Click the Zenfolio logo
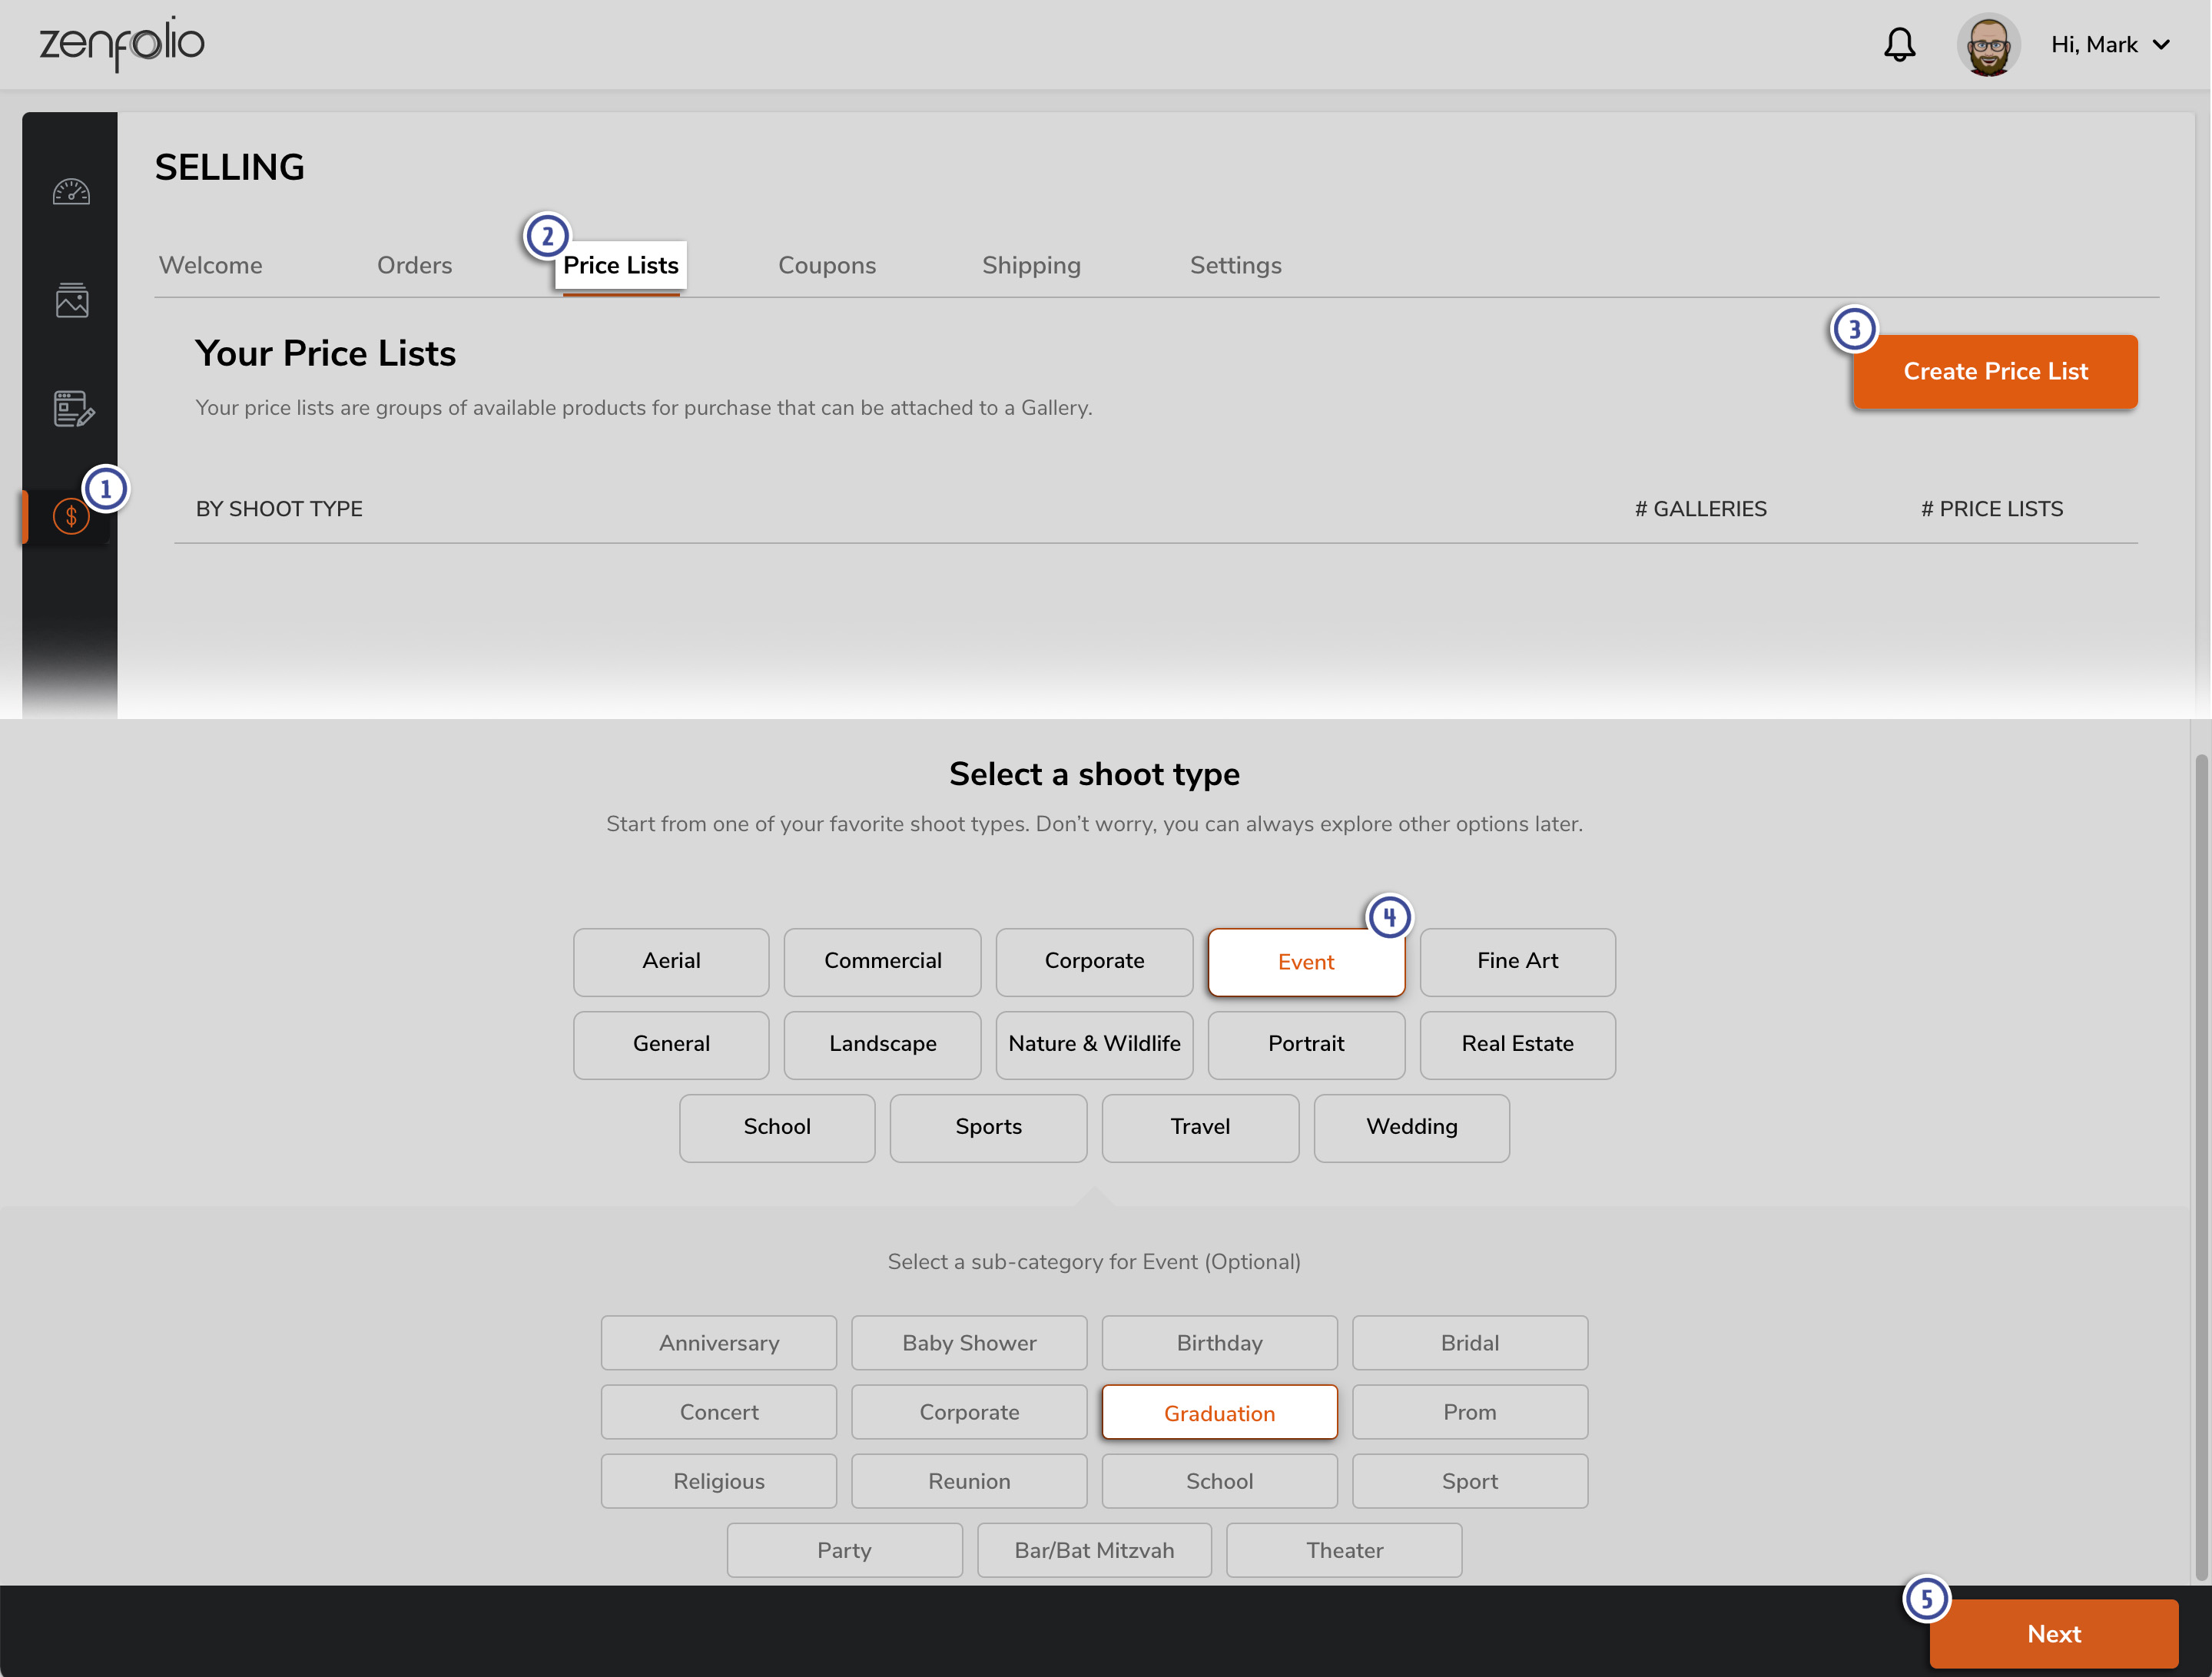 coord(121,43)
